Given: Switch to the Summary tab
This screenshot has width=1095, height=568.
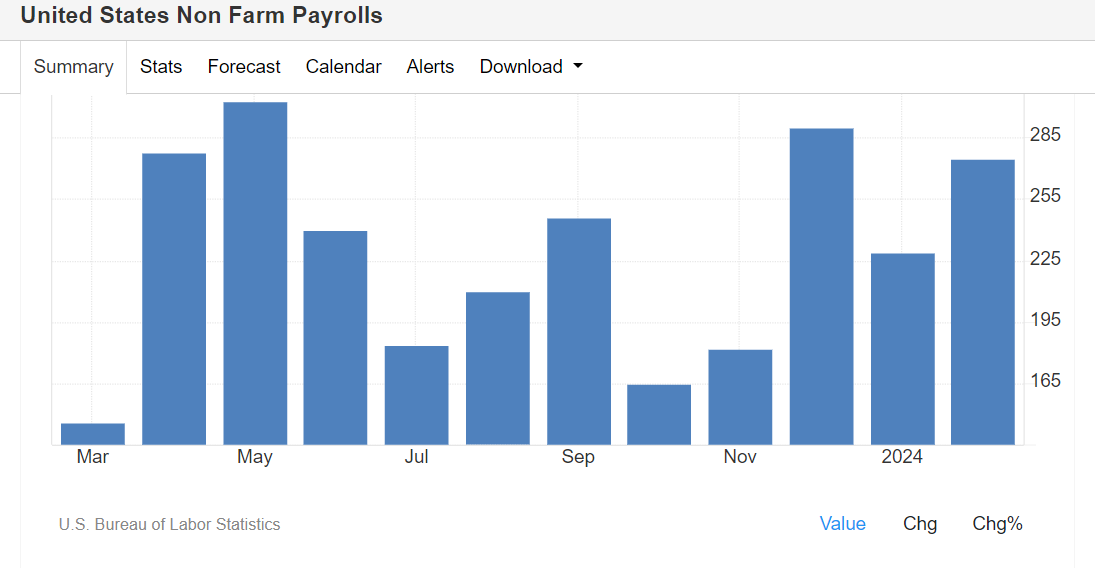Looking at the screenshot, I should click(73, 67).
